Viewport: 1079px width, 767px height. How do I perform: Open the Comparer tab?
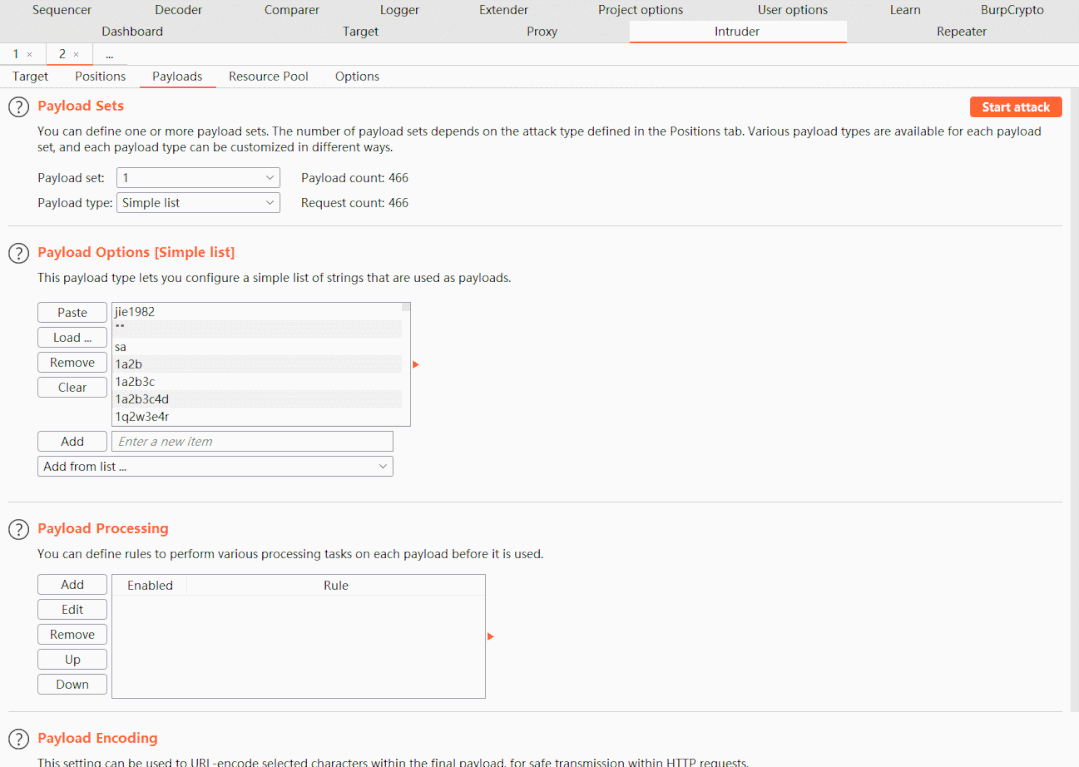(x=292, y=10)
